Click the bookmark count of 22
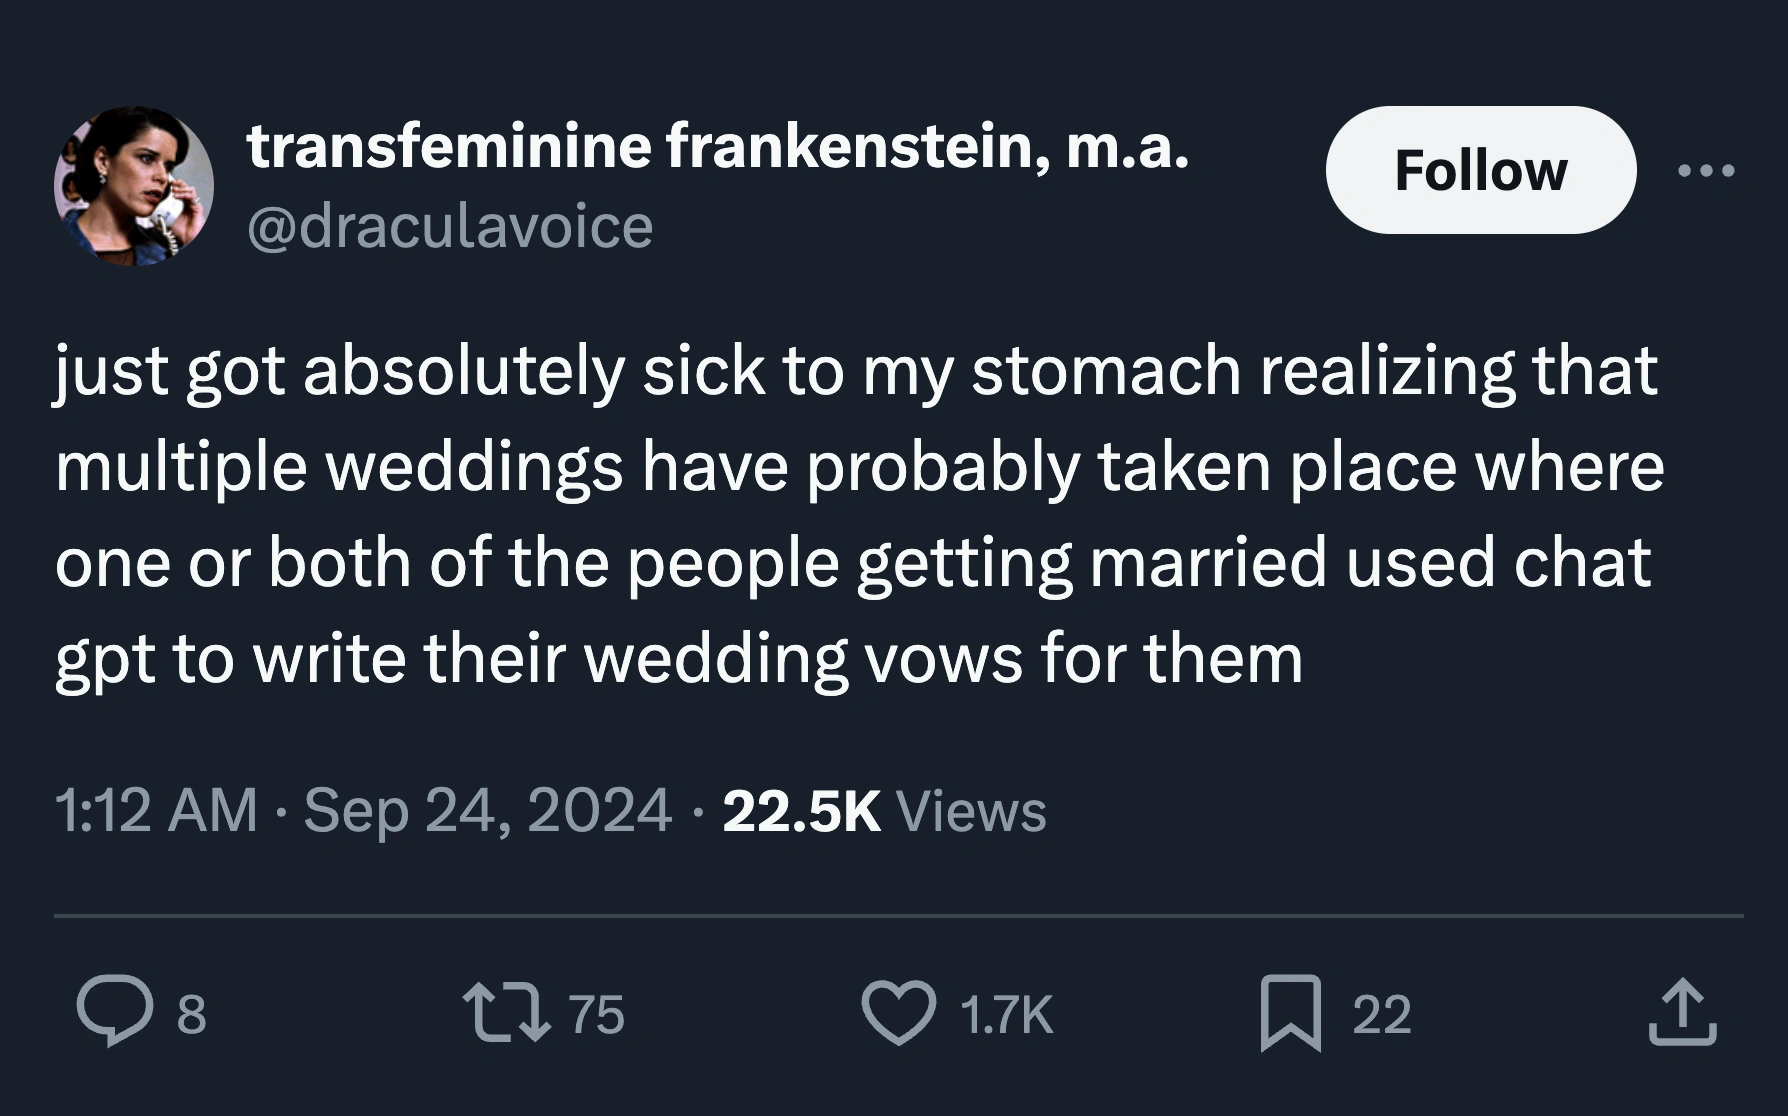Screen dimensions: 1788x1116 (x=1381, y=1014)
